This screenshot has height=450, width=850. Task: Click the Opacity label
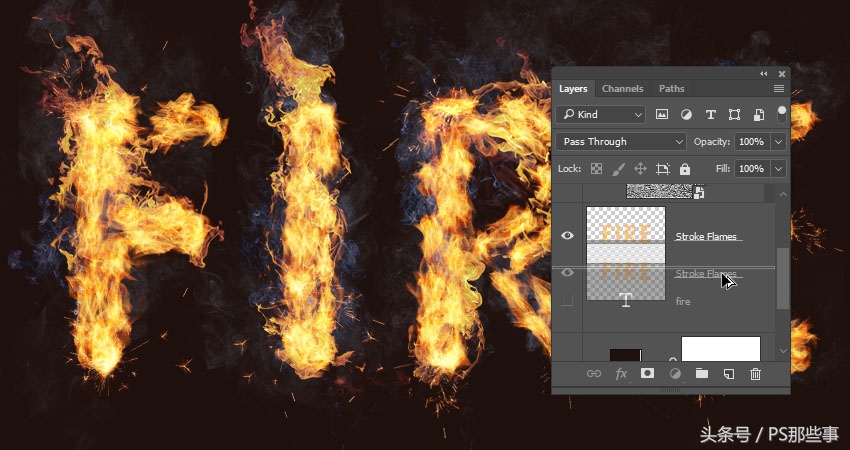pyautogui.click(x=712, y=142)
